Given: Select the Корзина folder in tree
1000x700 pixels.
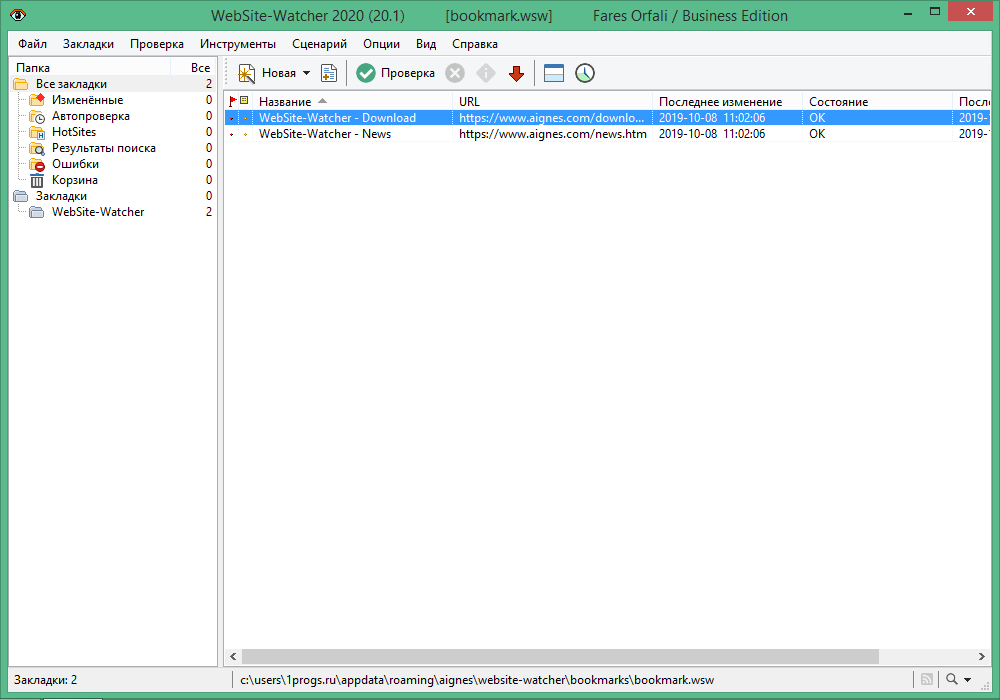Looking at the screenshot, I should point(74,180).
